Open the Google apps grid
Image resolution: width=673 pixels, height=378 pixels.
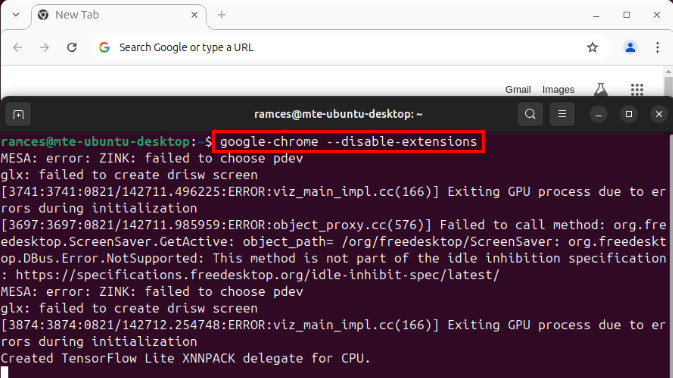(637, 90)
